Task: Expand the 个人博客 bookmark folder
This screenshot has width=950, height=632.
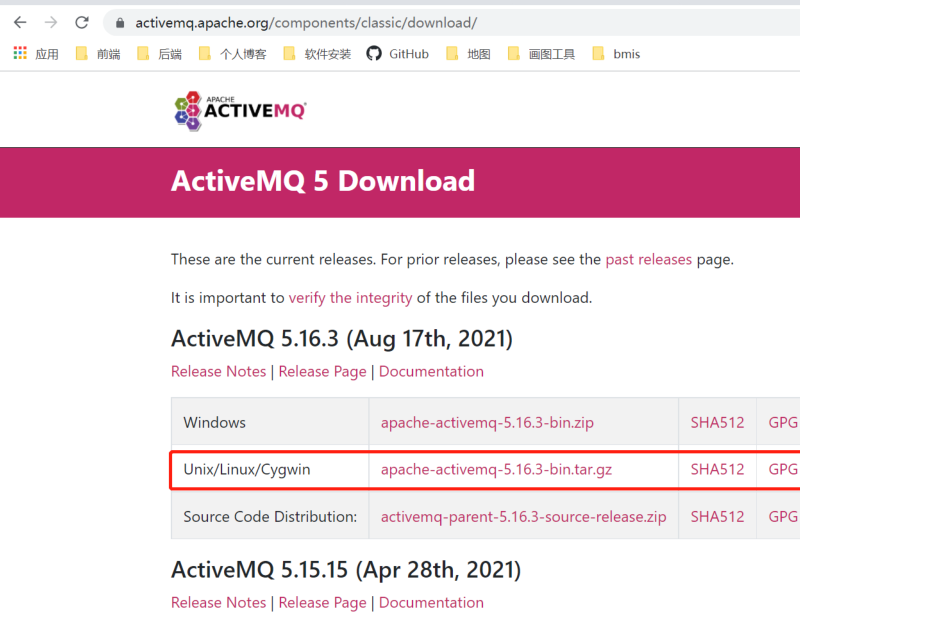Action: (x=233, y=54)
